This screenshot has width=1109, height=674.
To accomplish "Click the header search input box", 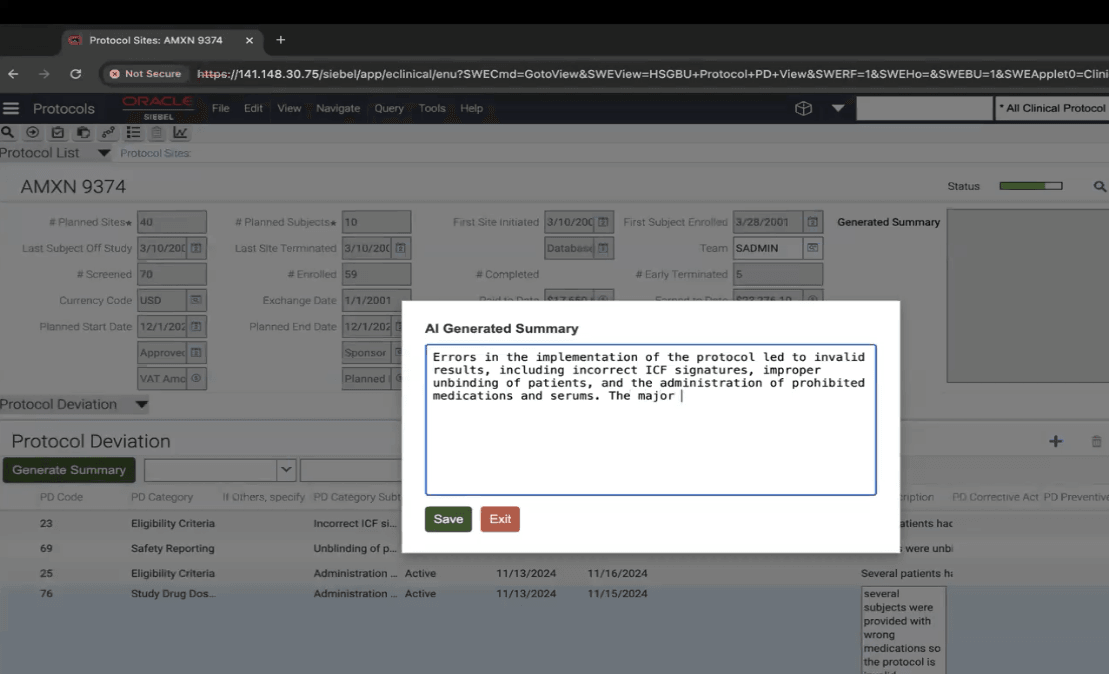I will click(x=924, y=108).
